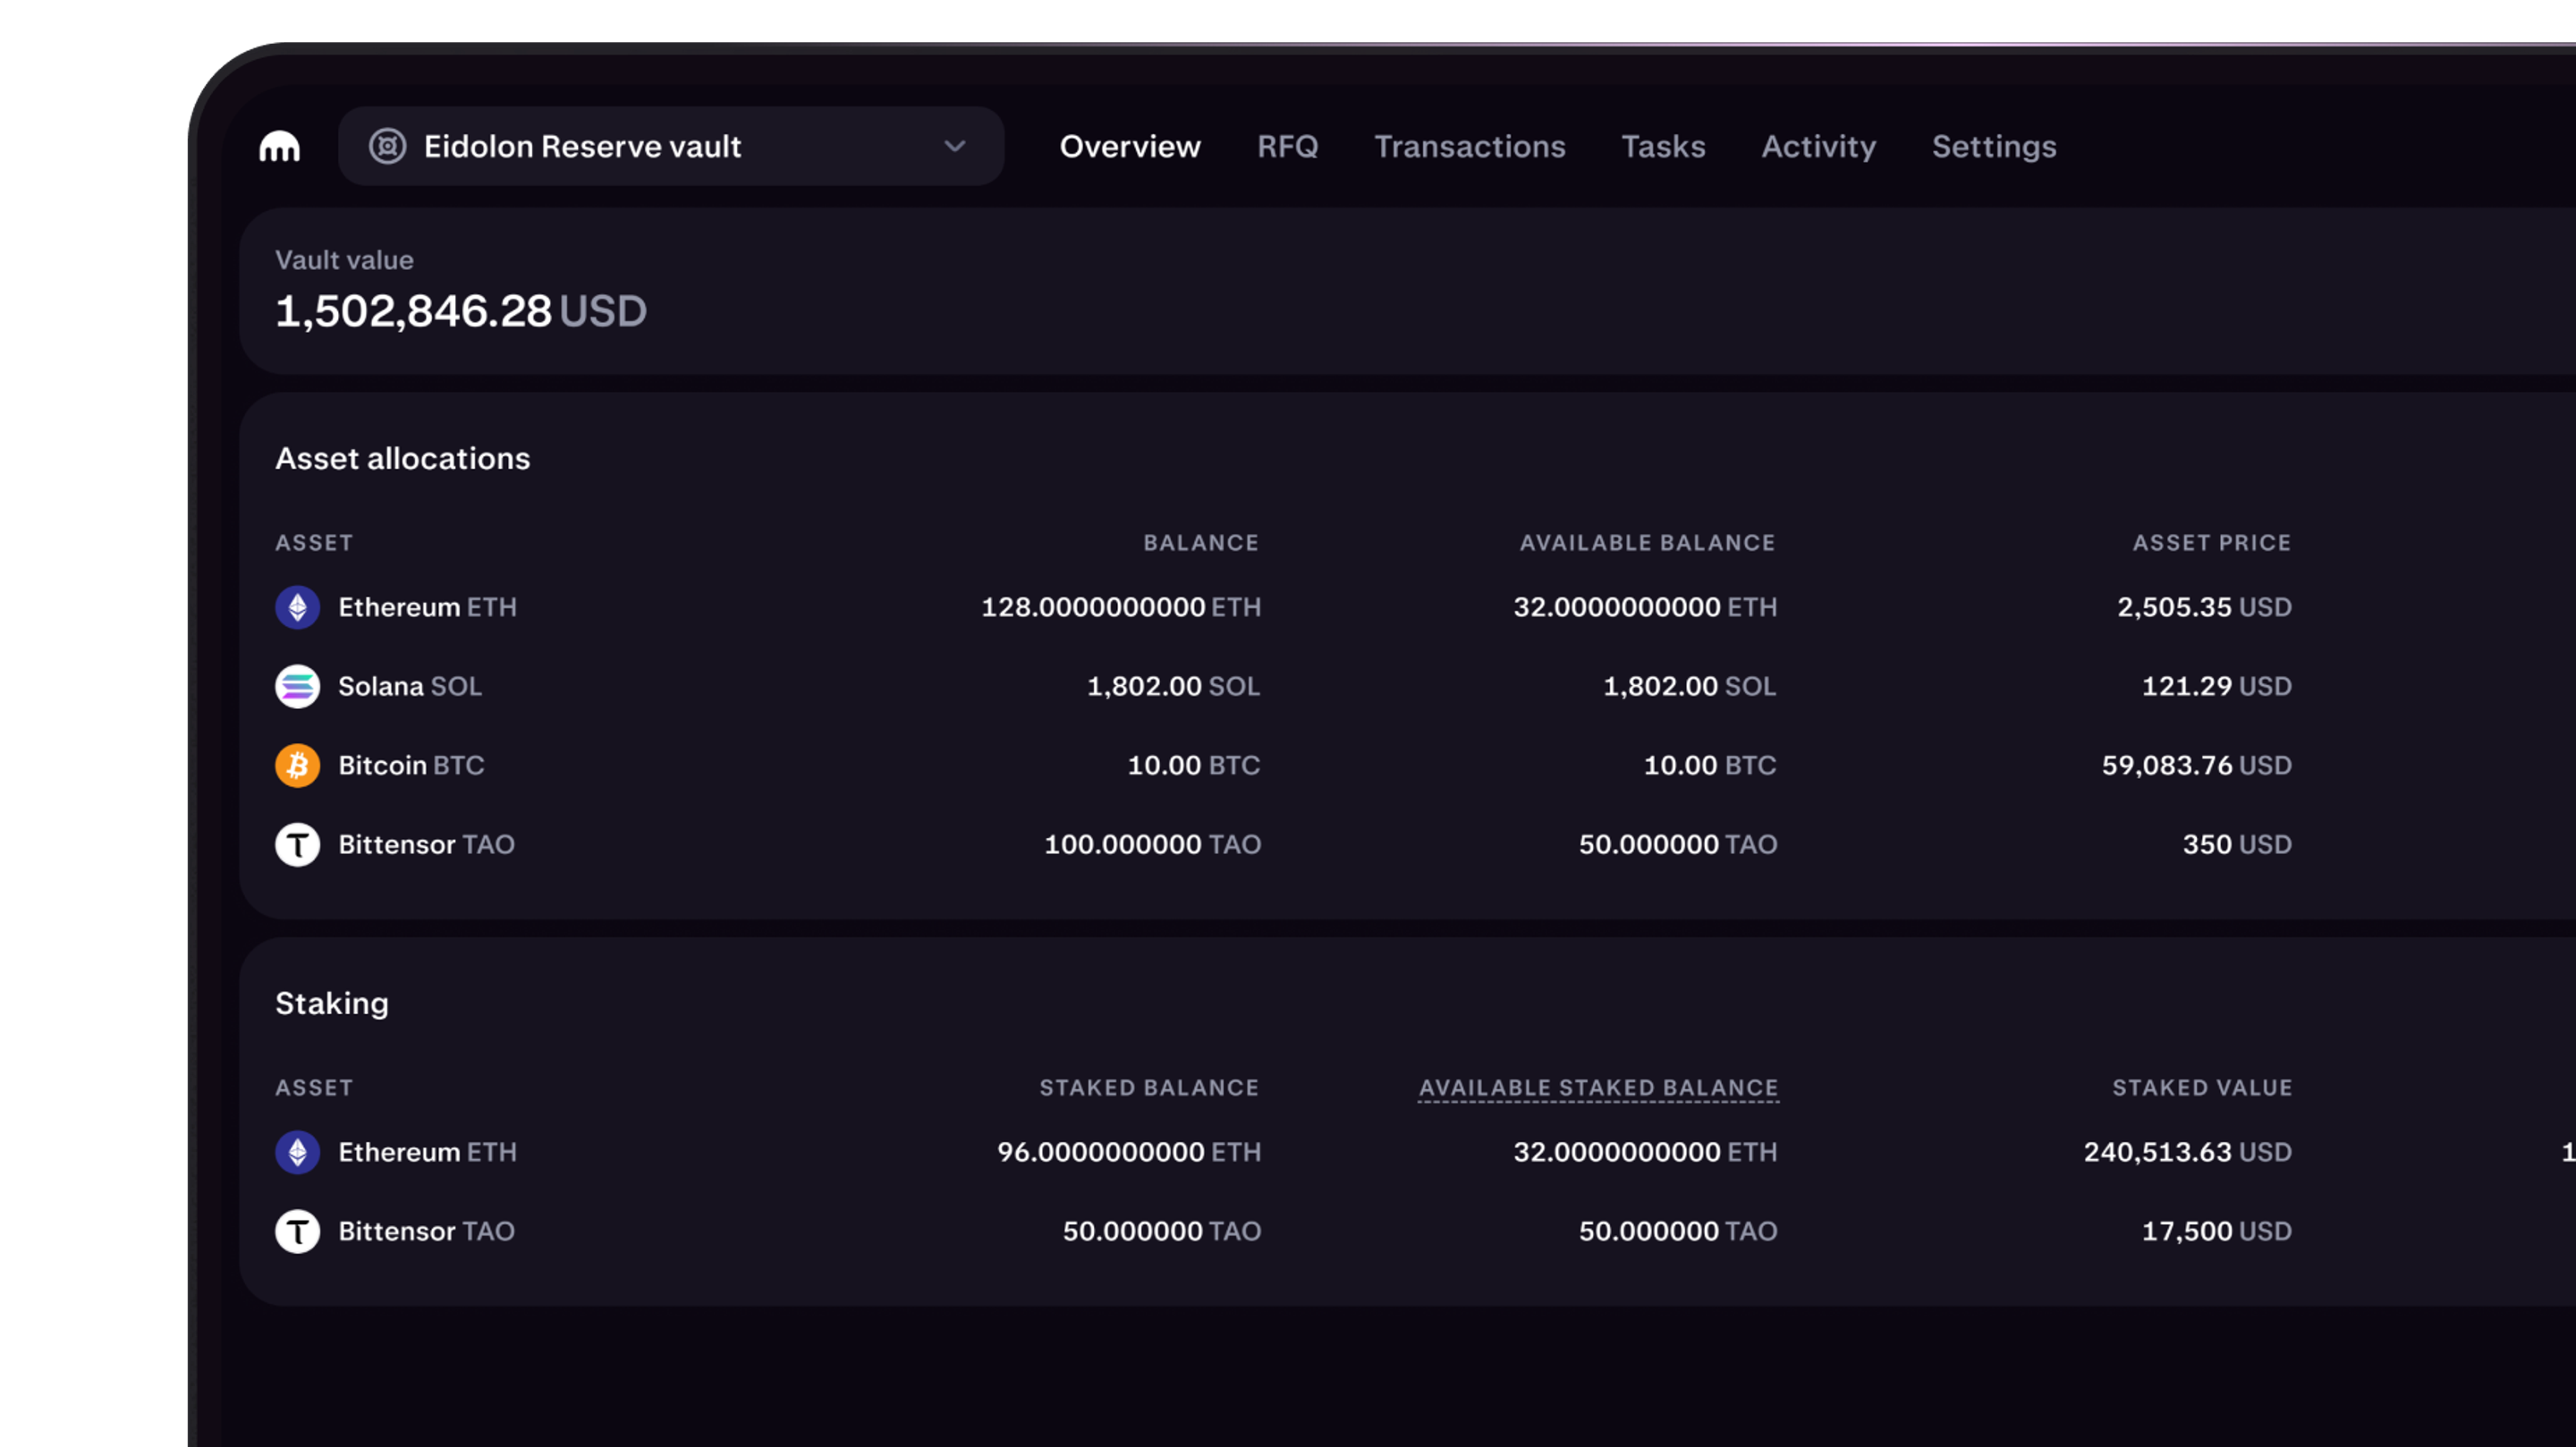The width and height of the screenshot is (2576, 1447).
Task: Switch to the RFQ tab
Action: (x=1287, y=146)
